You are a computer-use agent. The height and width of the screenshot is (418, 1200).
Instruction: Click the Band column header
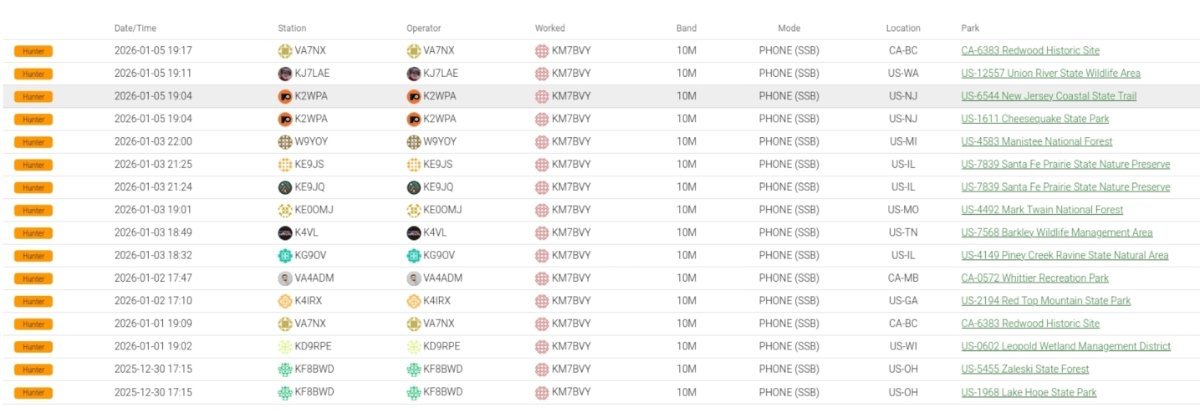tap(686, 28)
